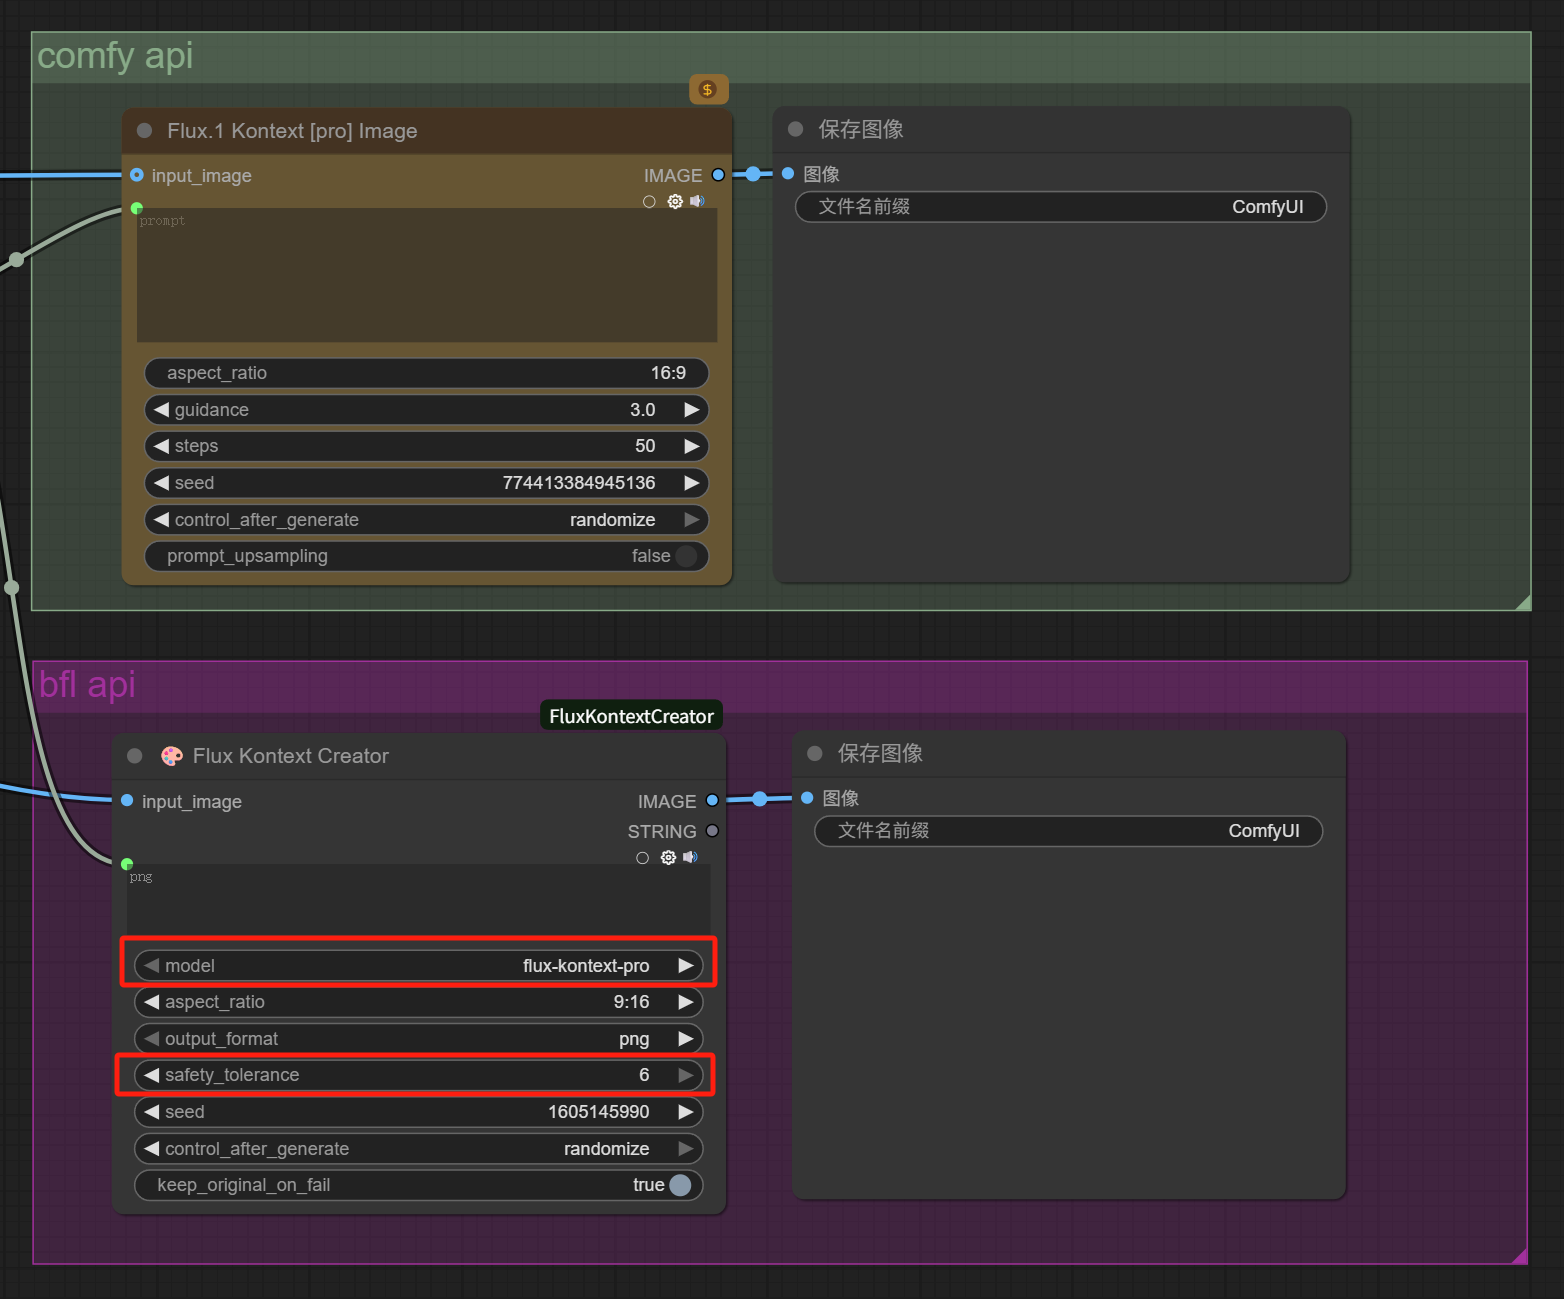Click the speaker icon in Flux.1 Kontext node

pyautogui.click(x=697, y=201)
